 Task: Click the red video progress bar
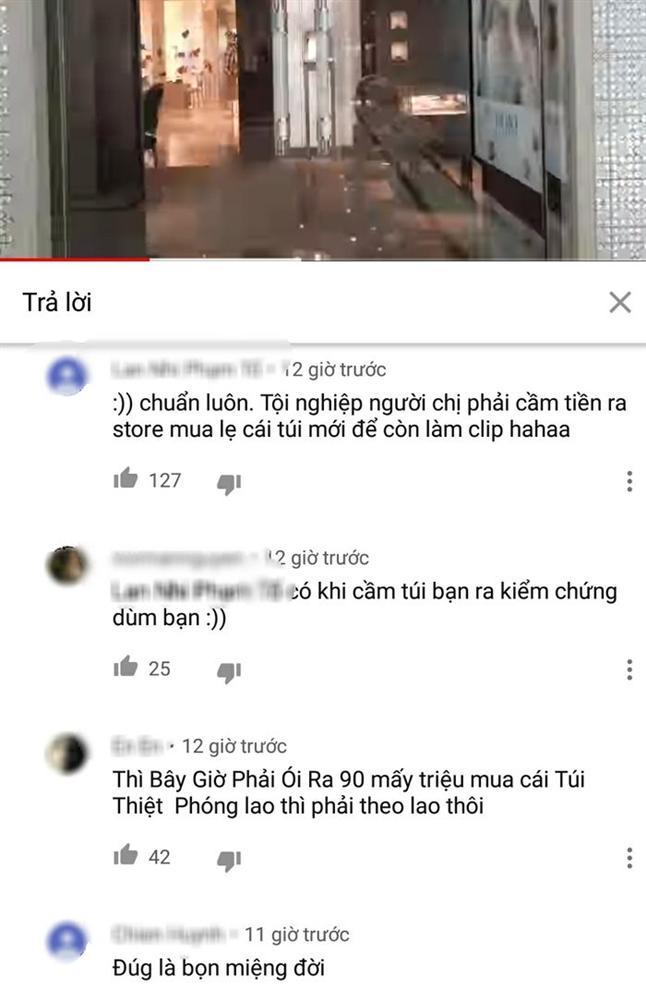pyautogui.click(x=75, y=259)
